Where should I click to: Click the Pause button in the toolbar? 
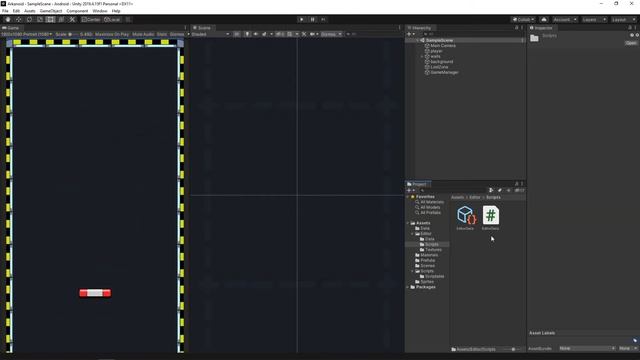coord(312,19)
